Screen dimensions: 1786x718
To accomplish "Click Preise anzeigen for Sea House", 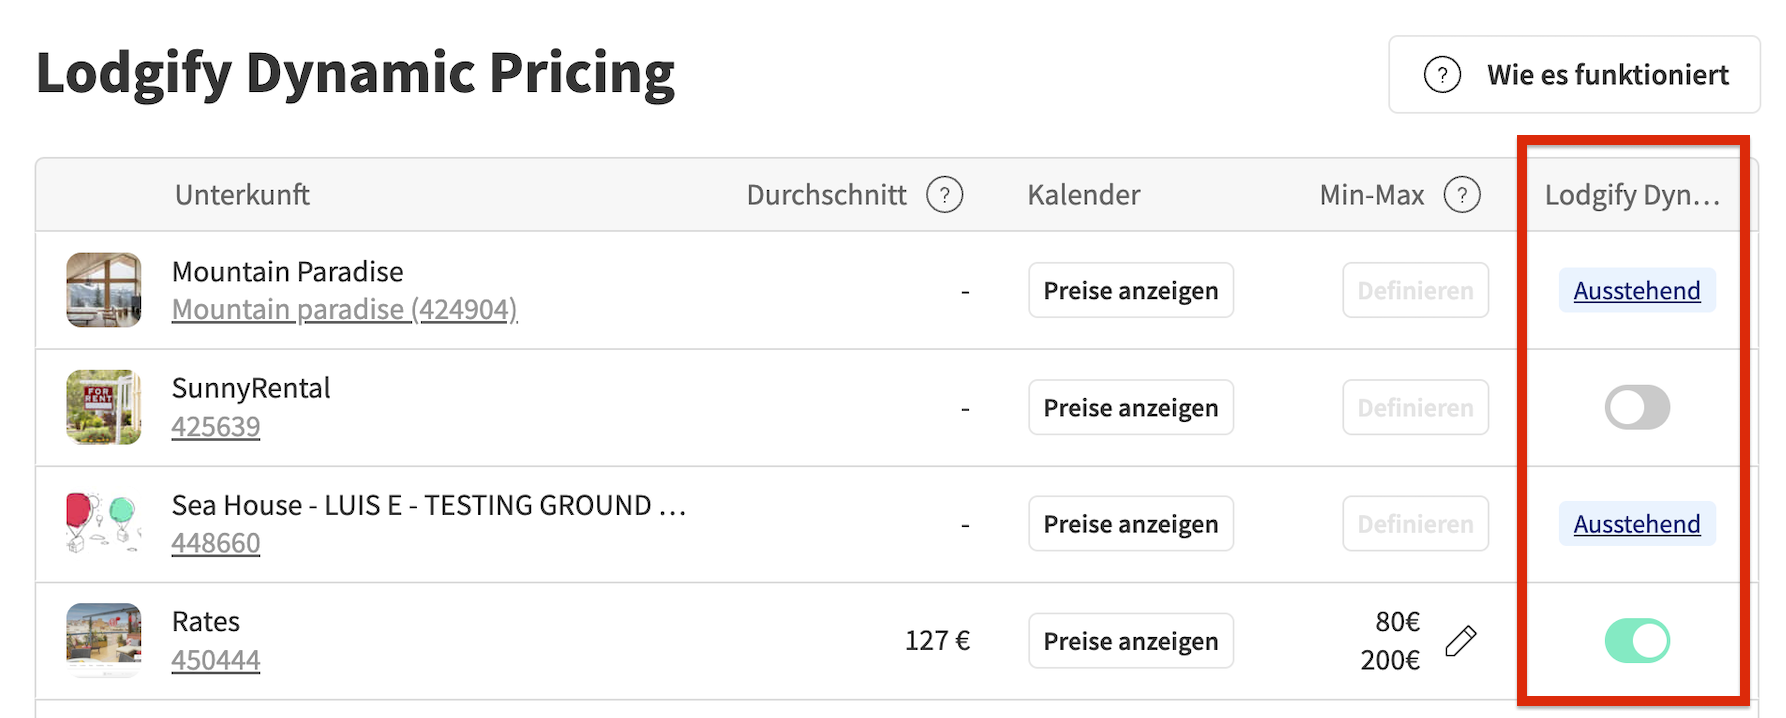I will (1131, 524).
